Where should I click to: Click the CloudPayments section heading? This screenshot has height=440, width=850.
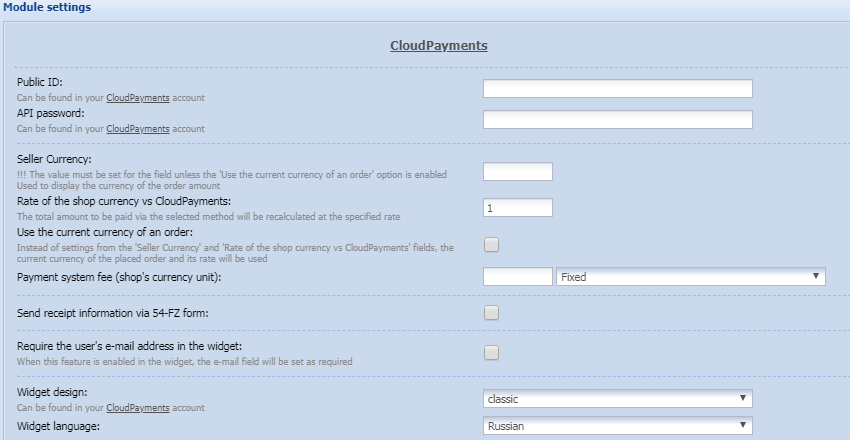tap(439, 46)
